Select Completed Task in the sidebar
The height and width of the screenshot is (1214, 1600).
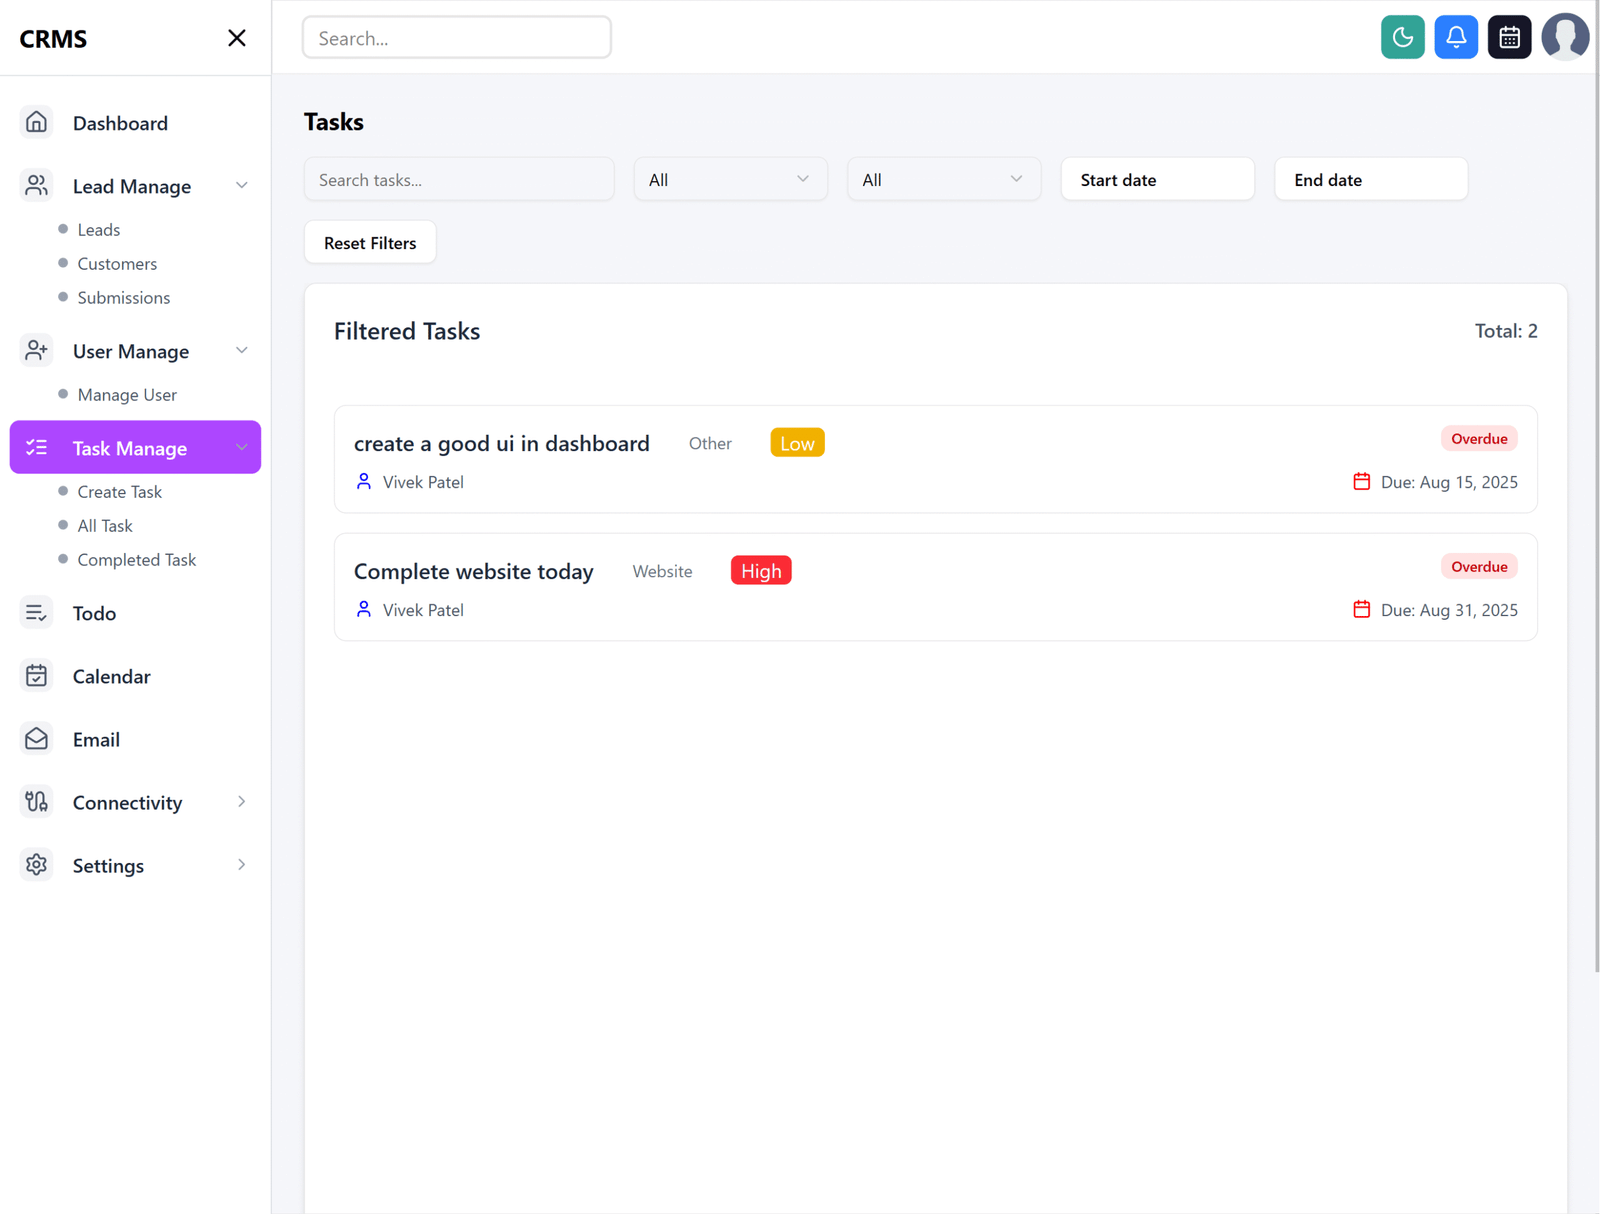(x=136, y=559)
